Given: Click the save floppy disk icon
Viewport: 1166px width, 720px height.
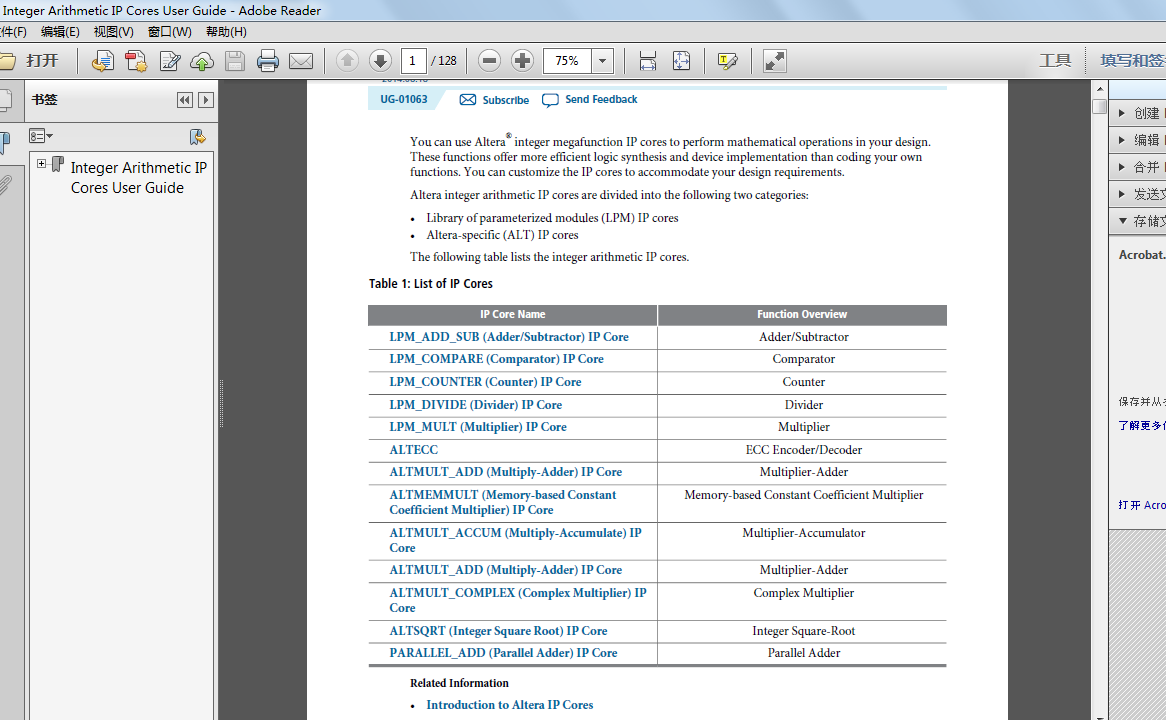Looking at the screenshot, I should tap(235, 61).
